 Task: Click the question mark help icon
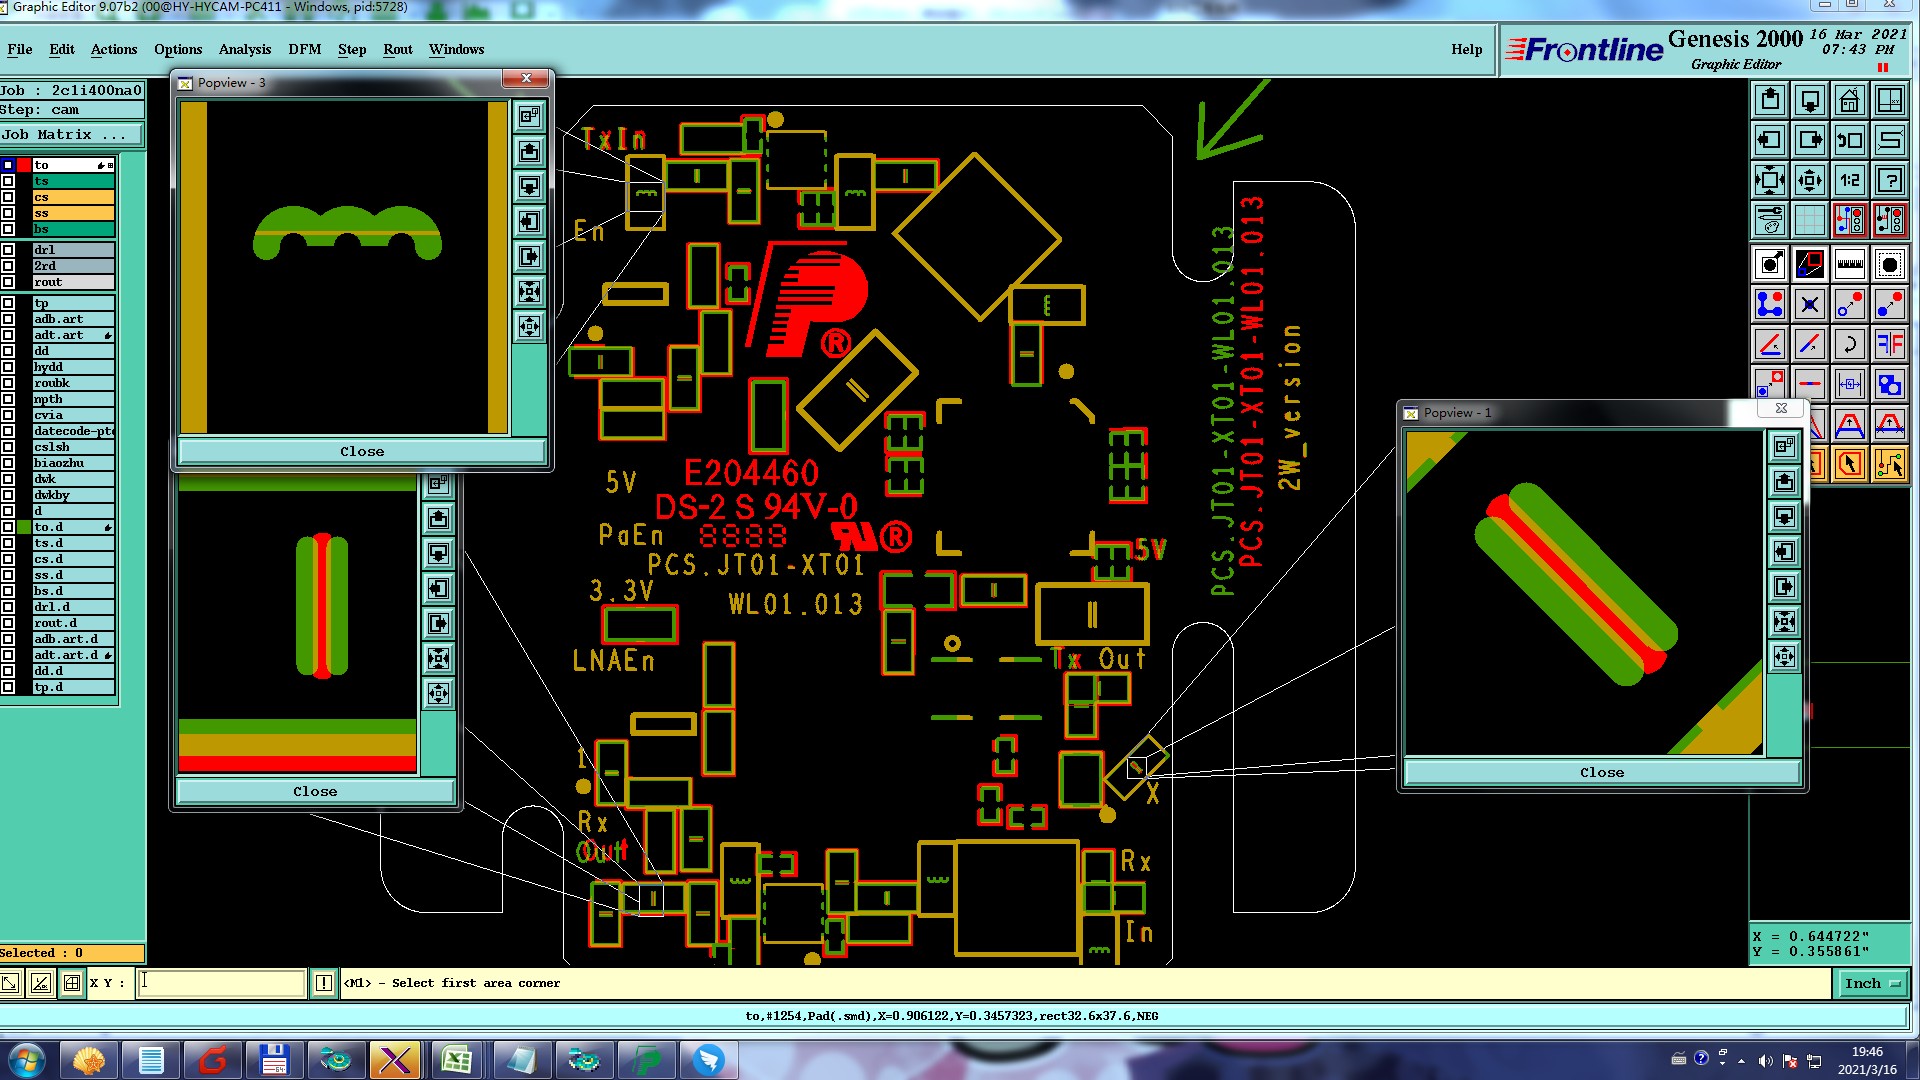[1889, 180]
